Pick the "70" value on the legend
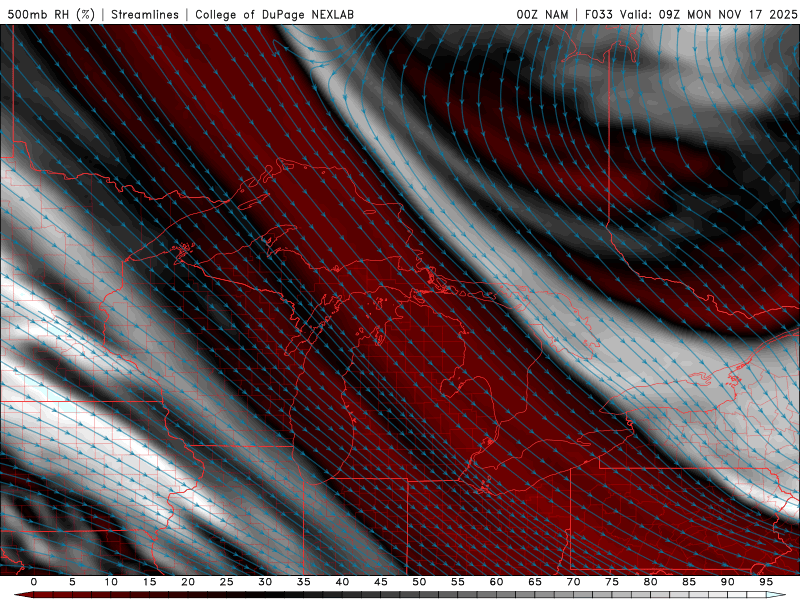The height and width of the screenshot is (600, 800). (573, 582)
